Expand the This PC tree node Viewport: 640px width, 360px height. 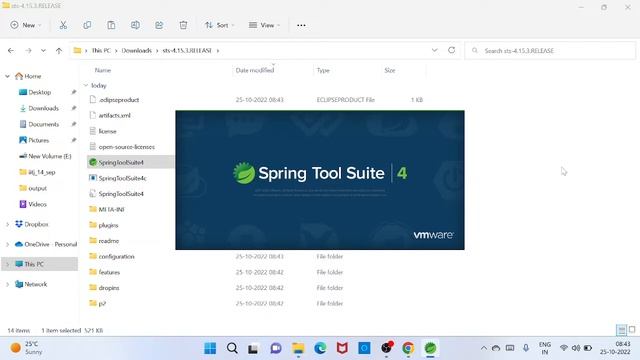(7, 264)
